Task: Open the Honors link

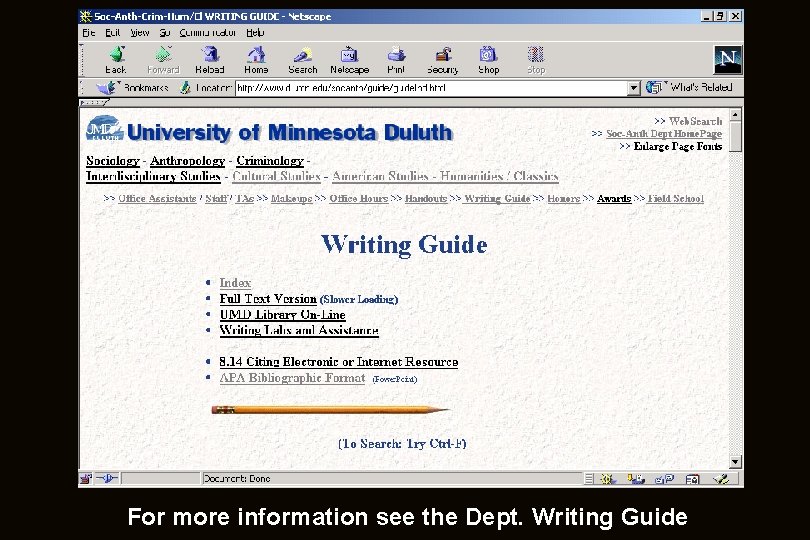Action: point(564,199)
